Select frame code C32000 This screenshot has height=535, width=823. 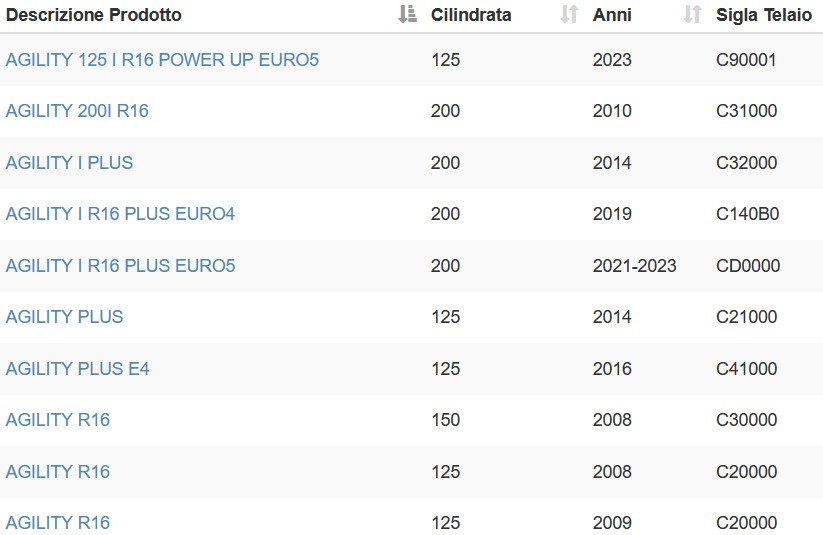pos(746,163)
